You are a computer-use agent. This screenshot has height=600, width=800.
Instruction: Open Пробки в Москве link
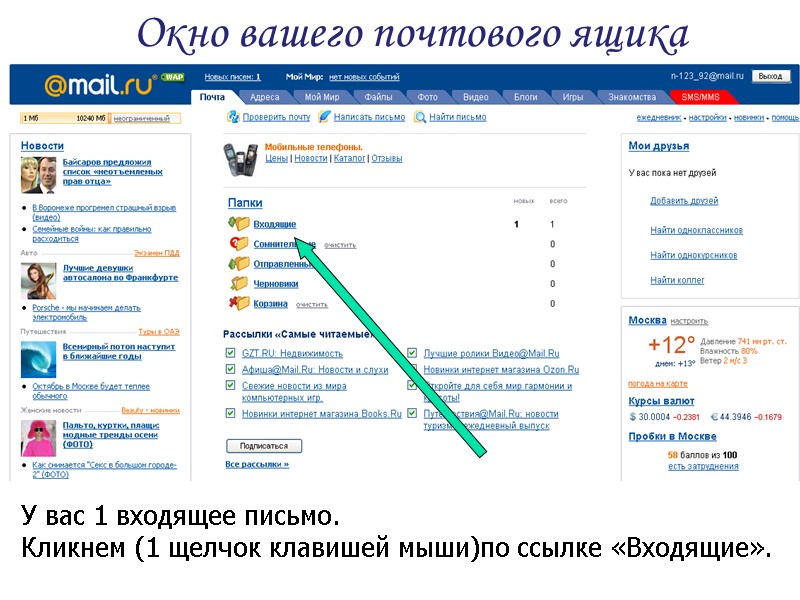coord(672,436)
